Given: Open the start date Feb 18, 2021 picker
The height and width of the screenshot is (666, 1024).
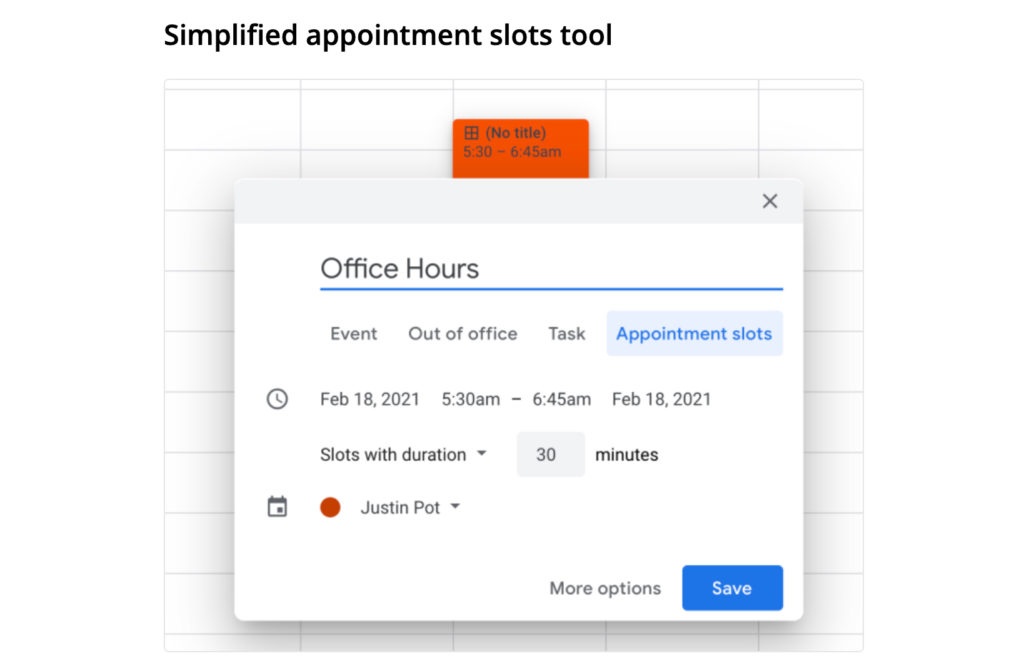Looking at the screenshot, I should tap(370, 399).
